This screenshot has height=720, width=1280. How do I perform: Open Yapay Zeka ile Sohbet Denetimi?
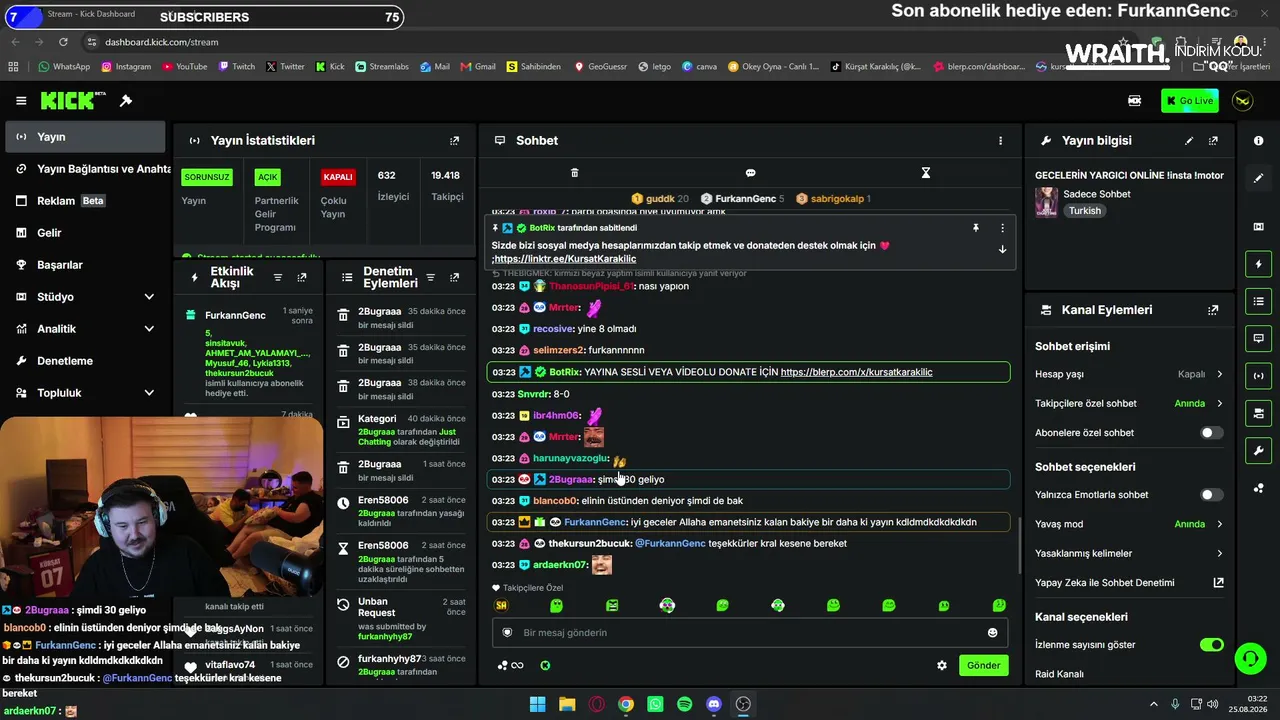[1130, 583]
